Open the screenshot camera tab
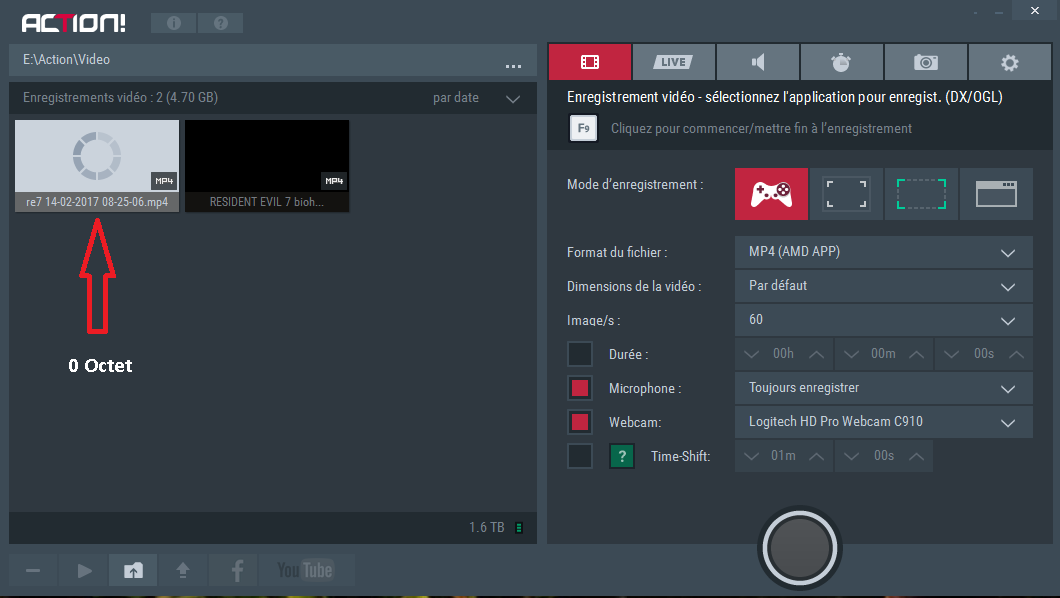1060x598 pixels. tap(925, 62)
